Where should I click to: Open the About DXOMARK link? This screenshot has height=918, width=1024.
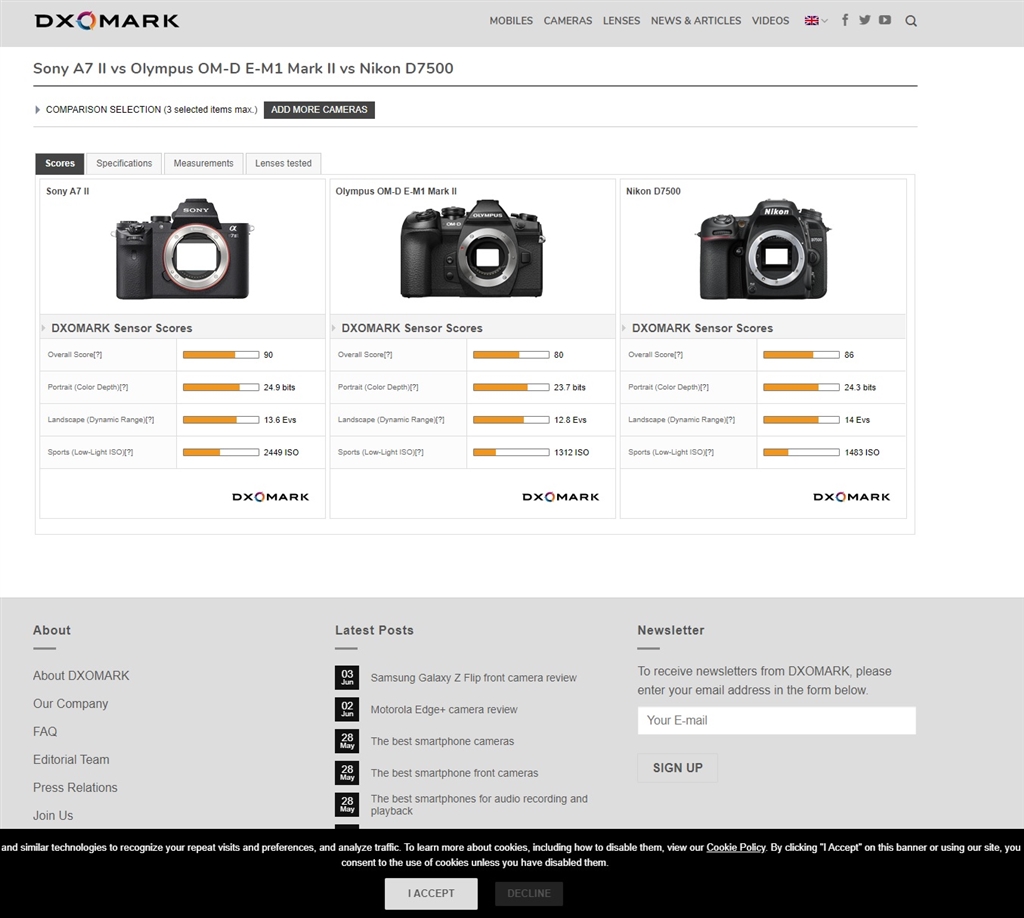point(81,676)
